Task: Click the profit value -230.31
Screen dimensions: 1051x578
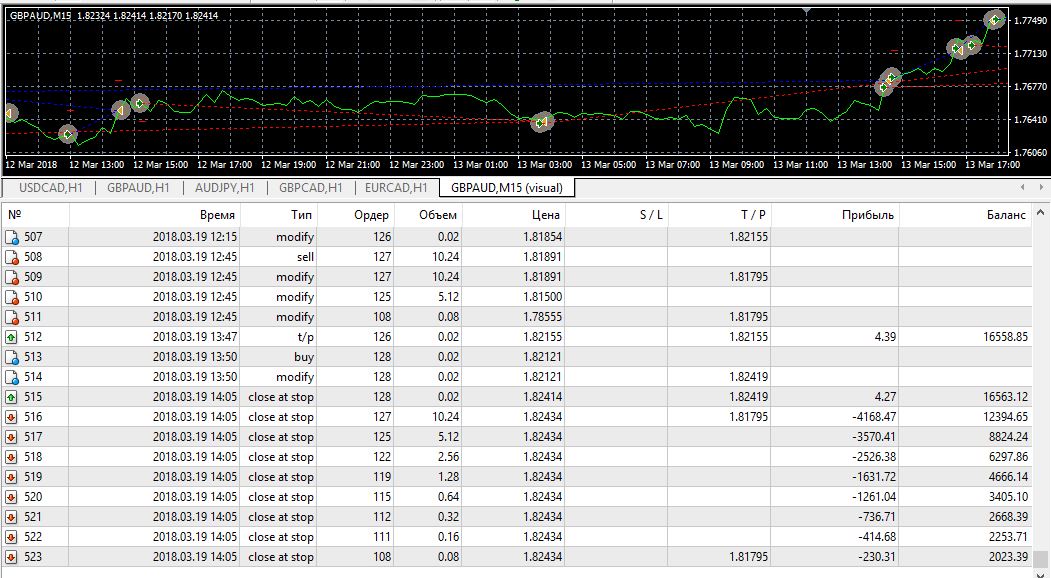Action: pyautogui.click(x=875, y=557)
